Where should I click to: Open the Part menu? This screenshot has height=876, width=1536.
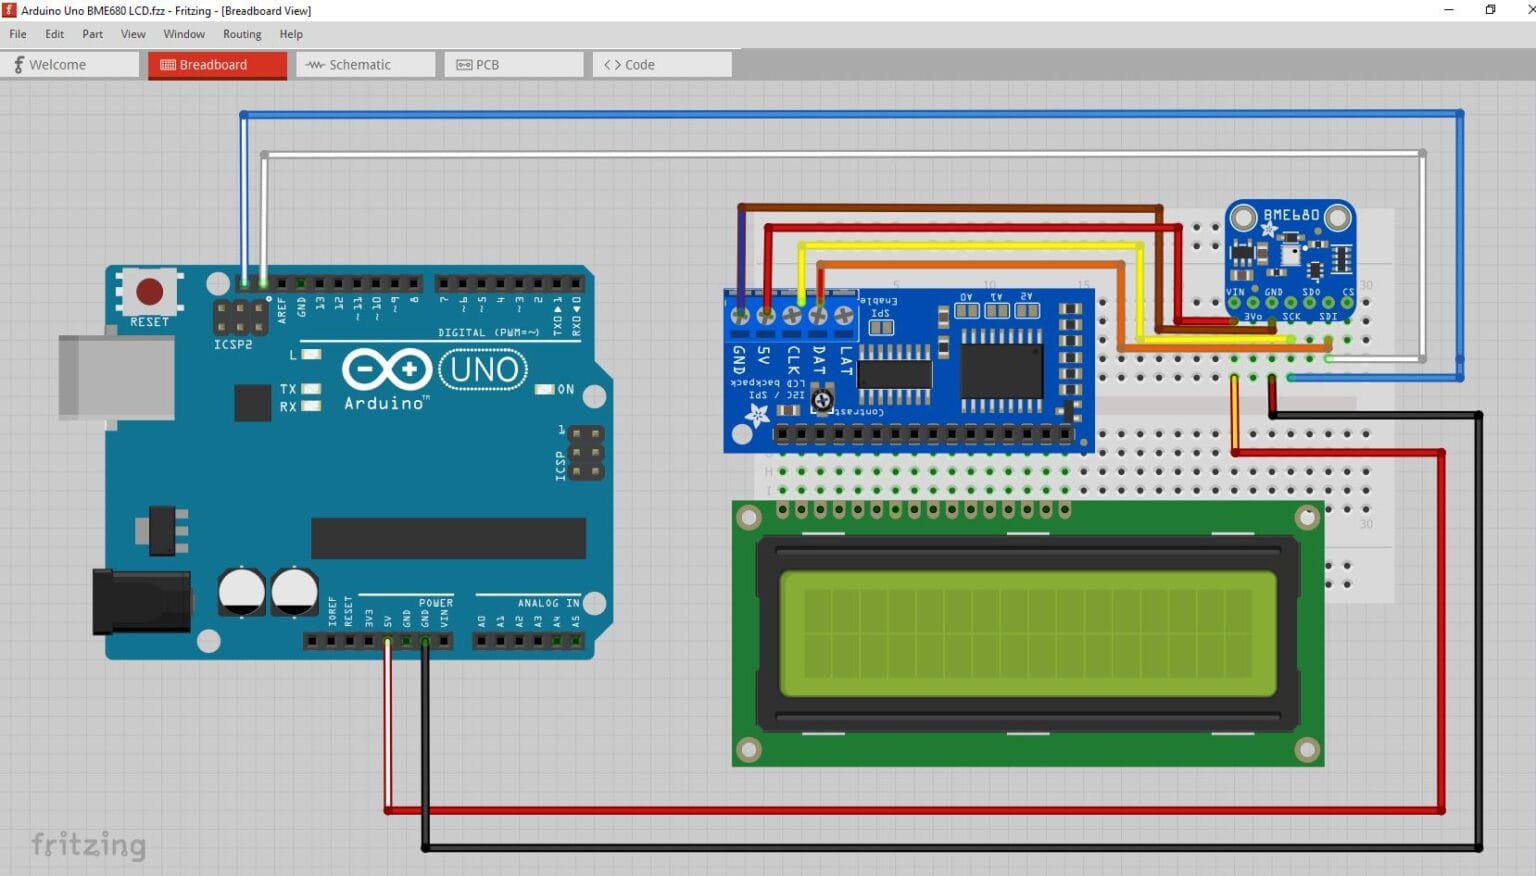pyautogui.click(x=92, y=34)
